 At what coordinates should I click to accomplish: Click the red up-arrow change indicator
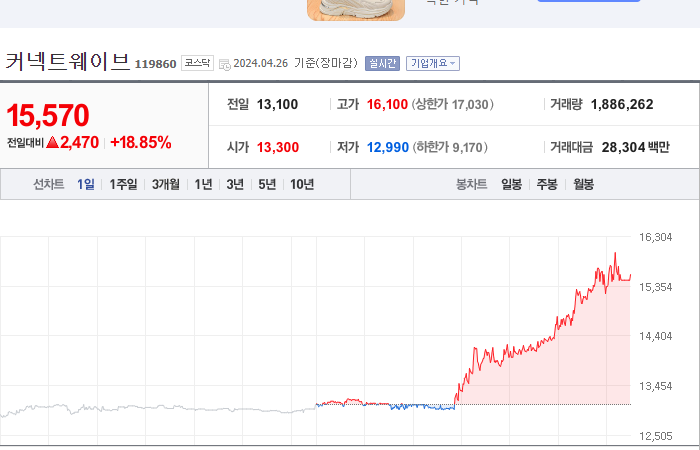click(x=52, y=142)
